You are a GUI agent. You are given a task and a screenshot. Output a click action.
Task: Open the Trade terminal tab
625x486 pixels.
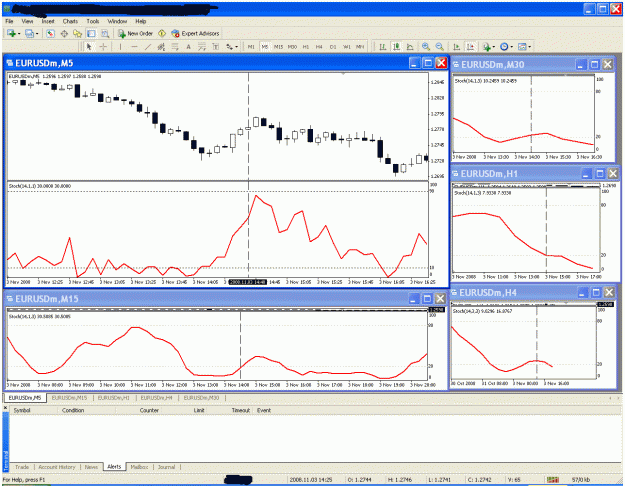(x=22, y=467)
